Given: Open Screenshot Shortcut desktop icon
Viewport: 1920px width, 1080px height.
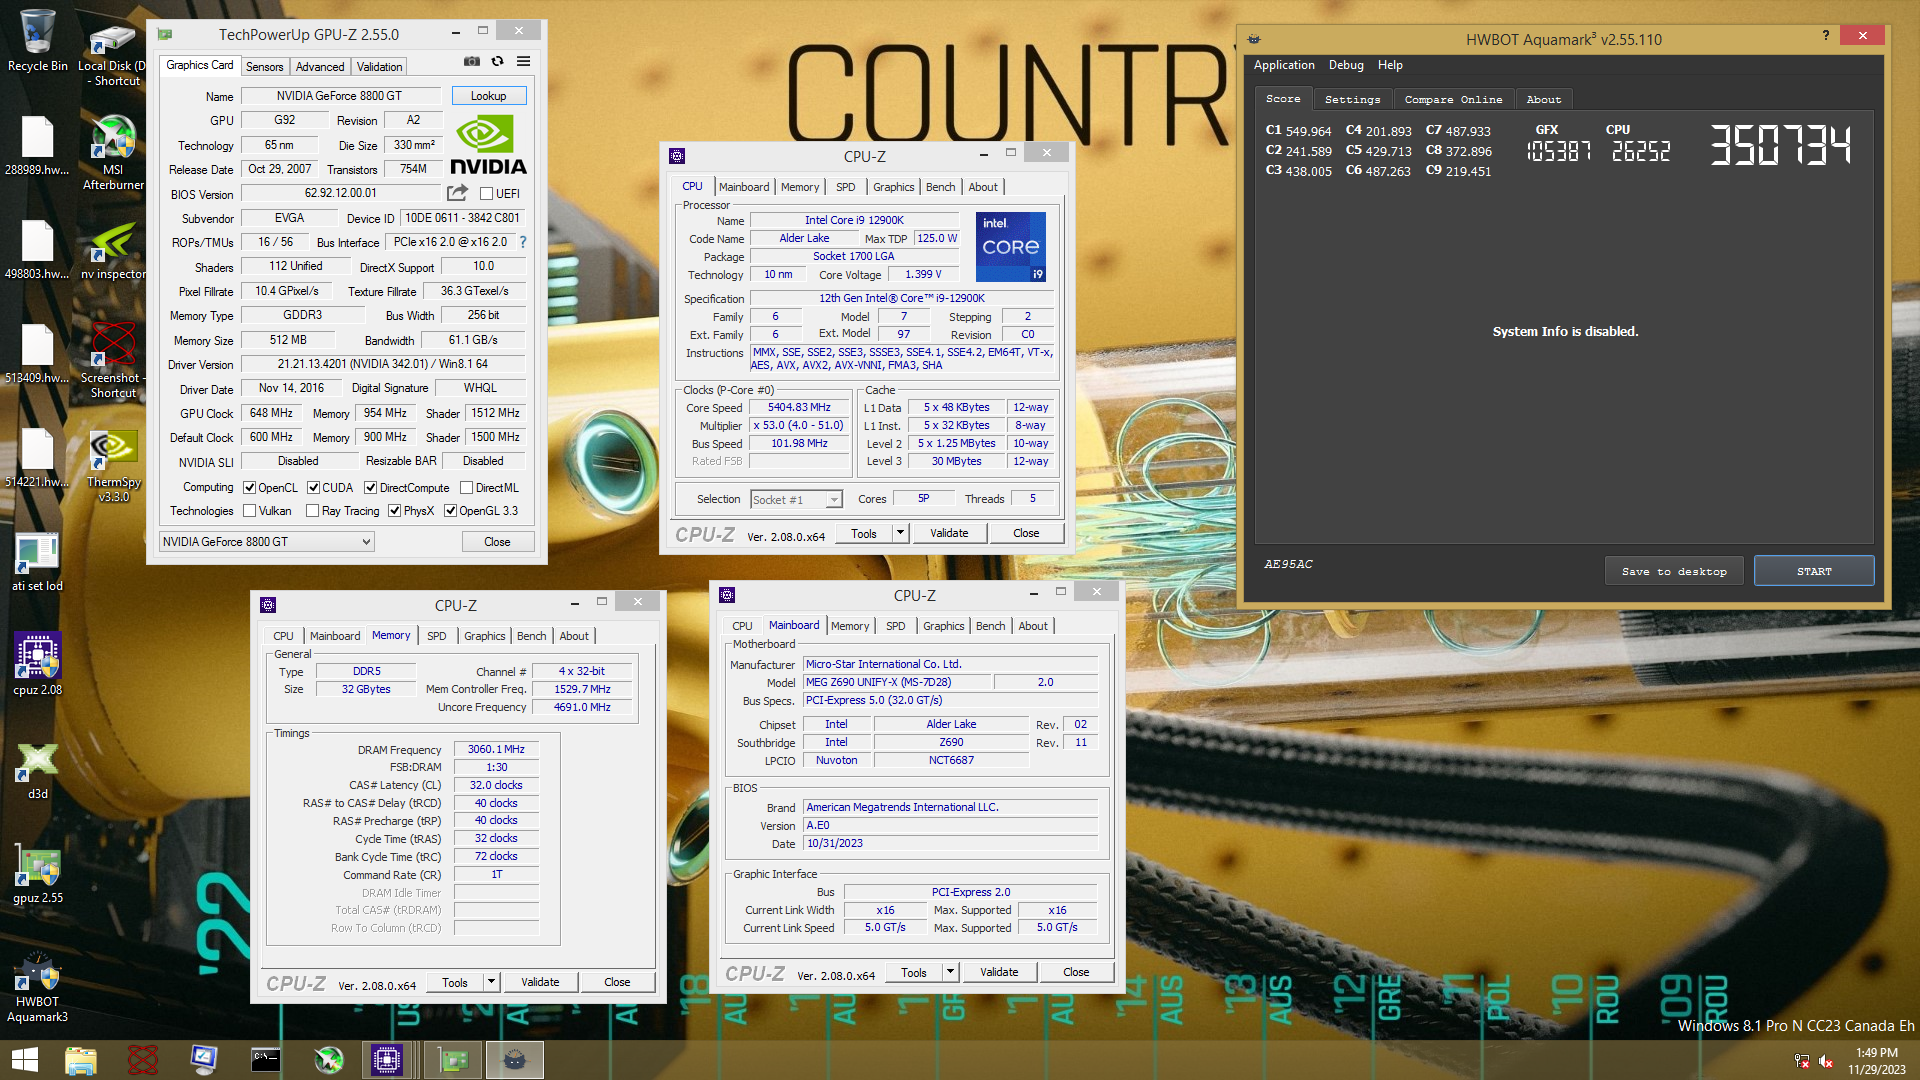Looking at the screenshot, I should click(x=113, y=360).
